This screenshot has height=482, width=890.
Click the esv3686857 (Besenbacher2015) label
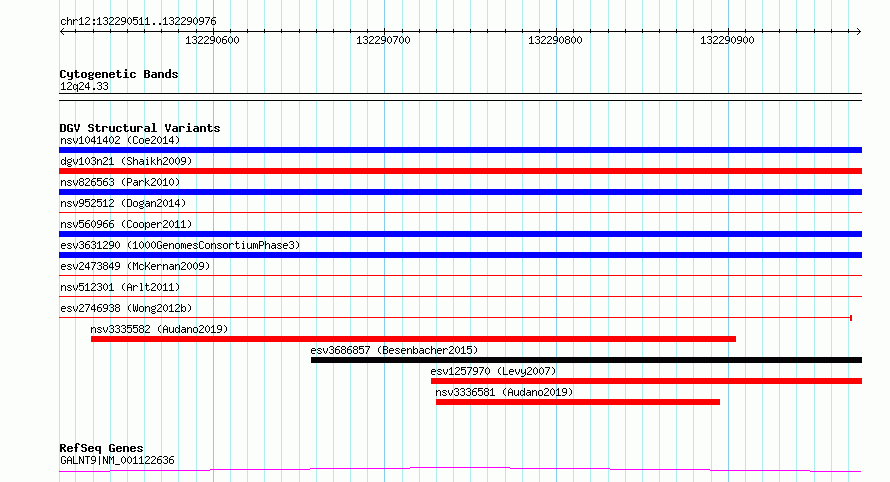click(x=394, y=350)
